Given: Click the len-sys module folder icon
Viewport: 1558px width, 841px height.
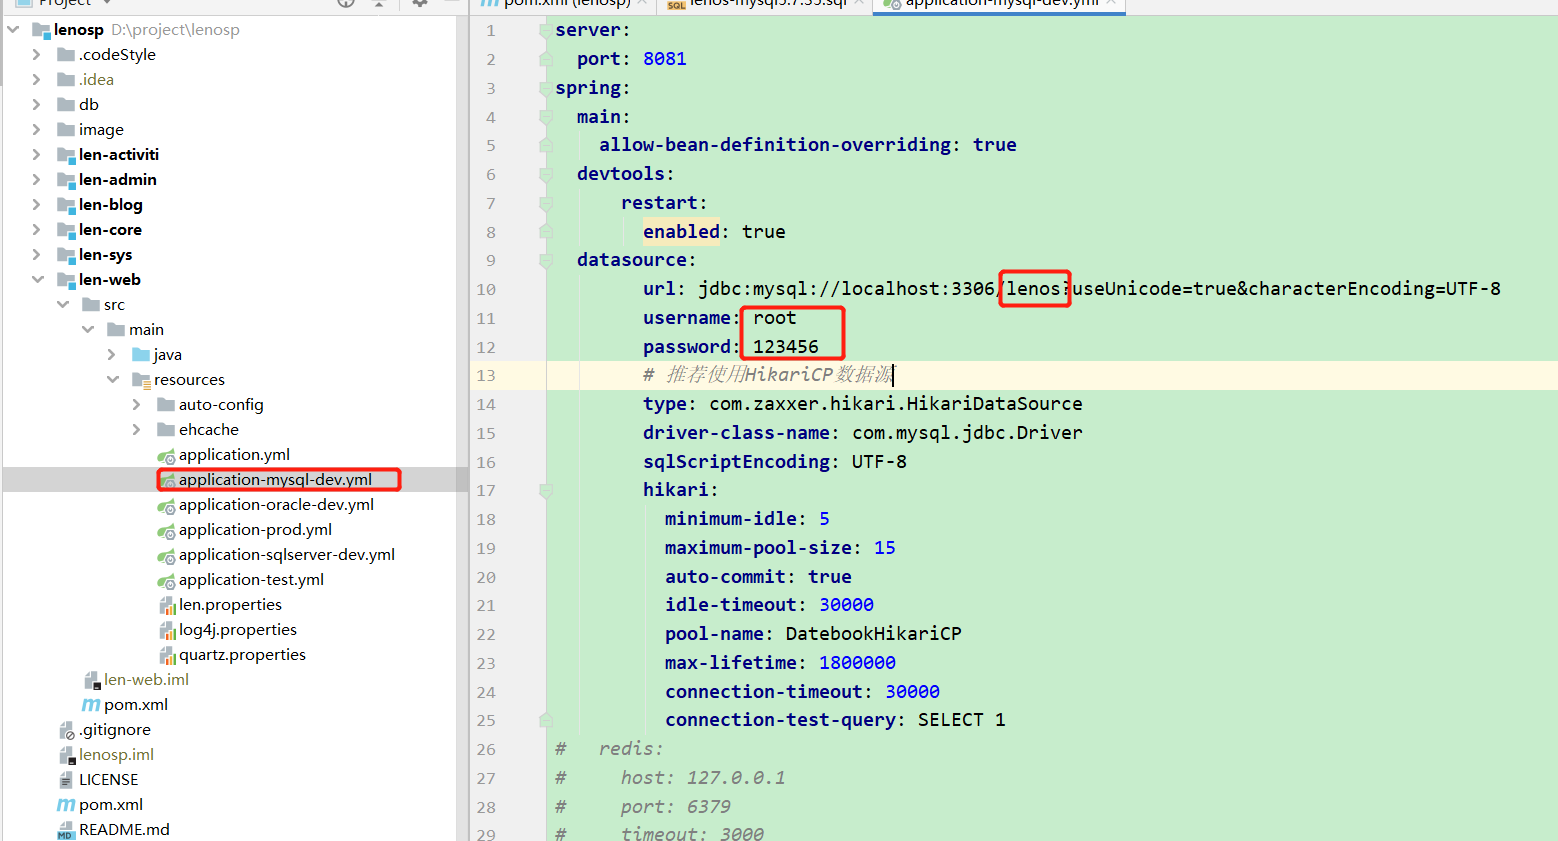Looking at the screenshot, I should 66,255.
